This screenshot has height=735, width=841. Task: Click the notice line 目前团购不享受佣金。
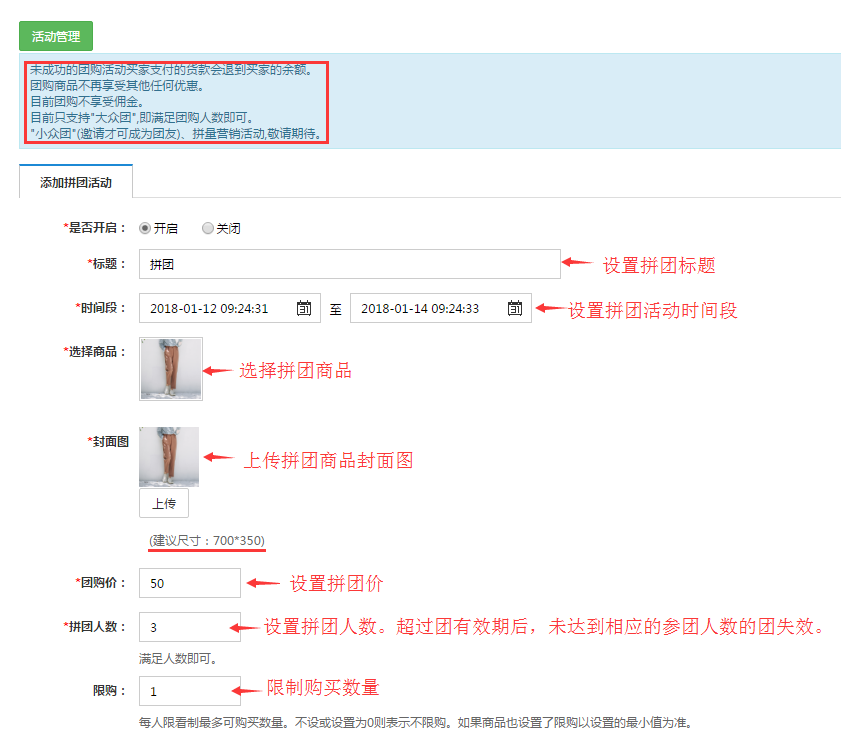(87, 101)
